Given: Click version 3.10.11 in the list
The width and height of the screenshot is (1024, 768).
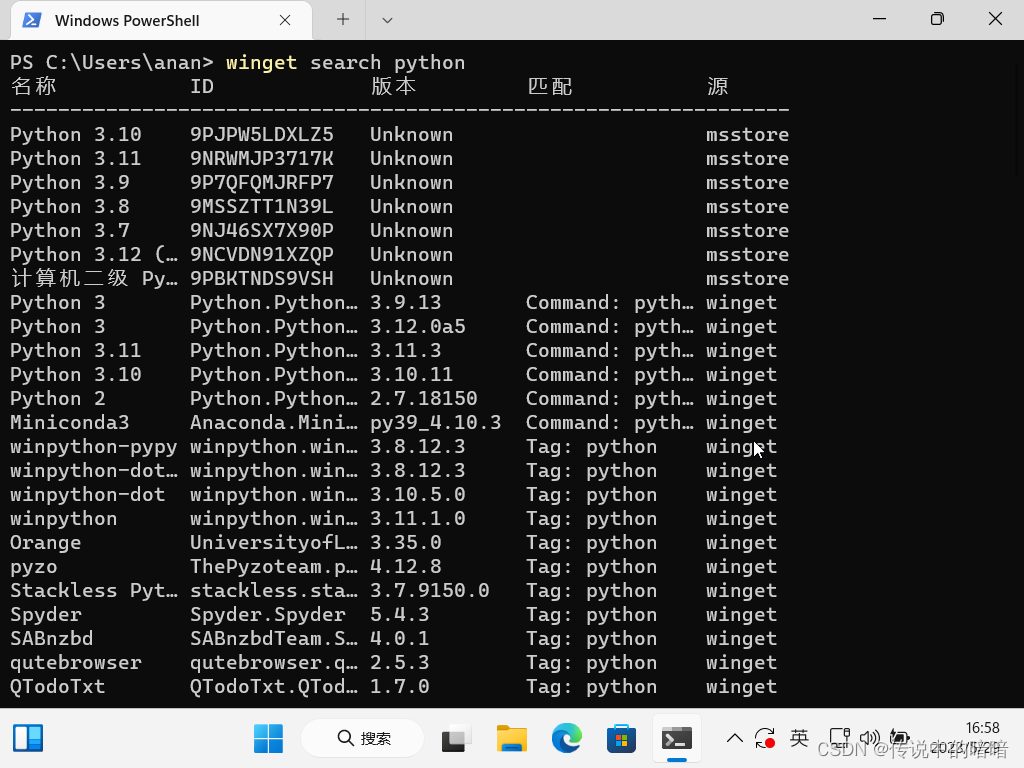Looking at the screenshot, I should [411, 375].
